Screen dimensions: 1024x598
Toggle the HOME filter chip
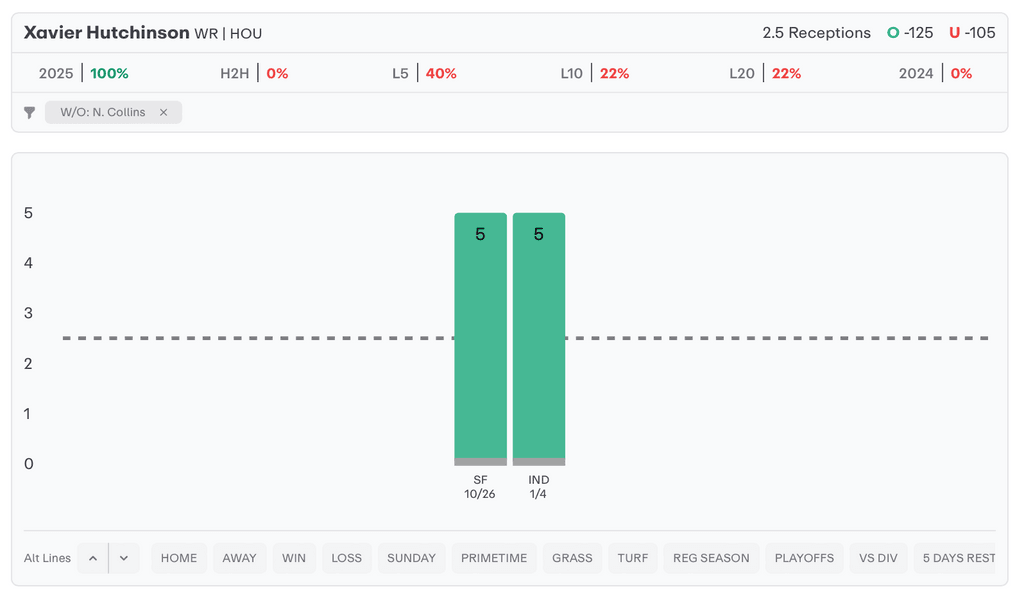(179, 558)
